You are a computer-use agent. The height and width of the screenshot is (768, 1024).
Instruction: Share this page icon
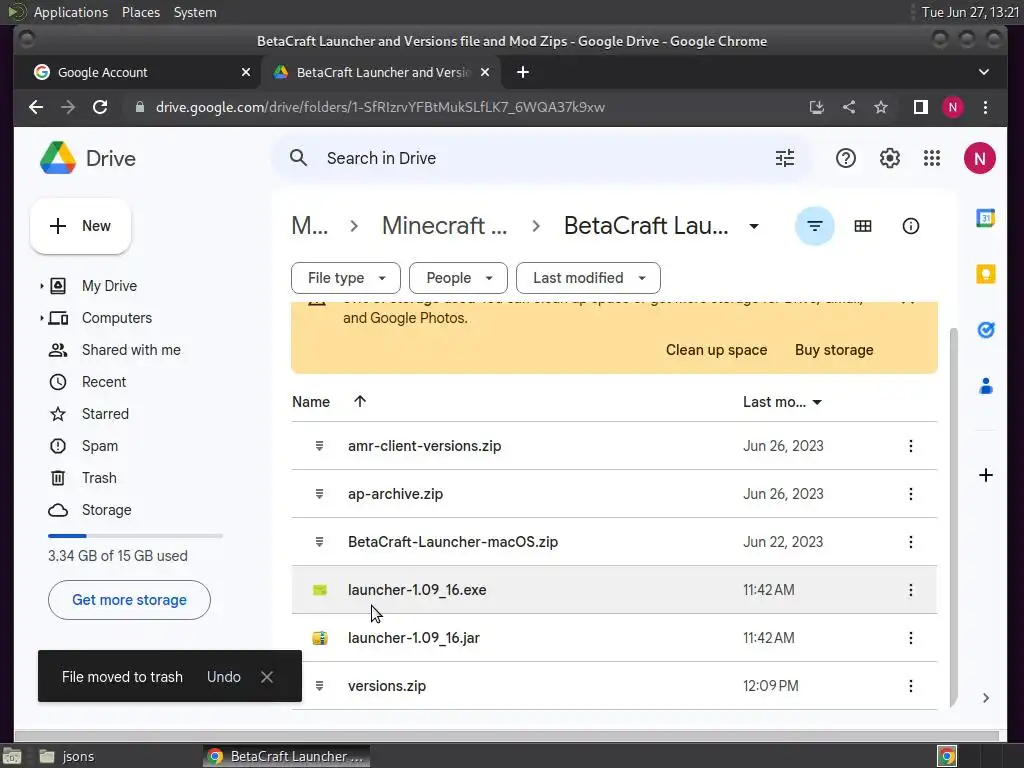pyautogui.click(x=848, y=107)
